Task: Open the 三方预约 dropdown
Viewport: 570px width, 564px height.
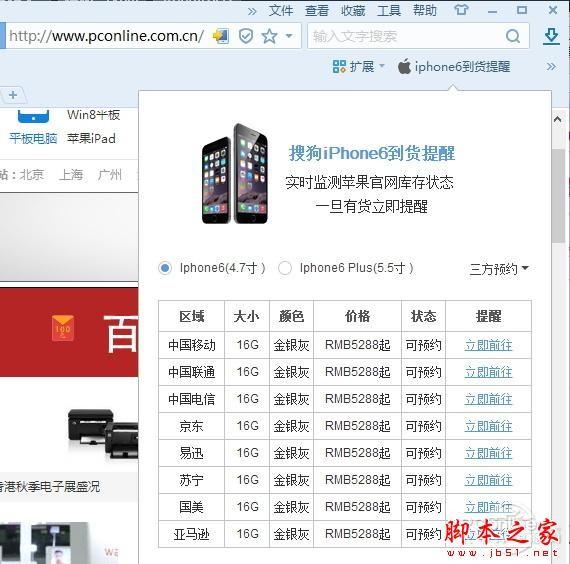Action: point(499,269)
